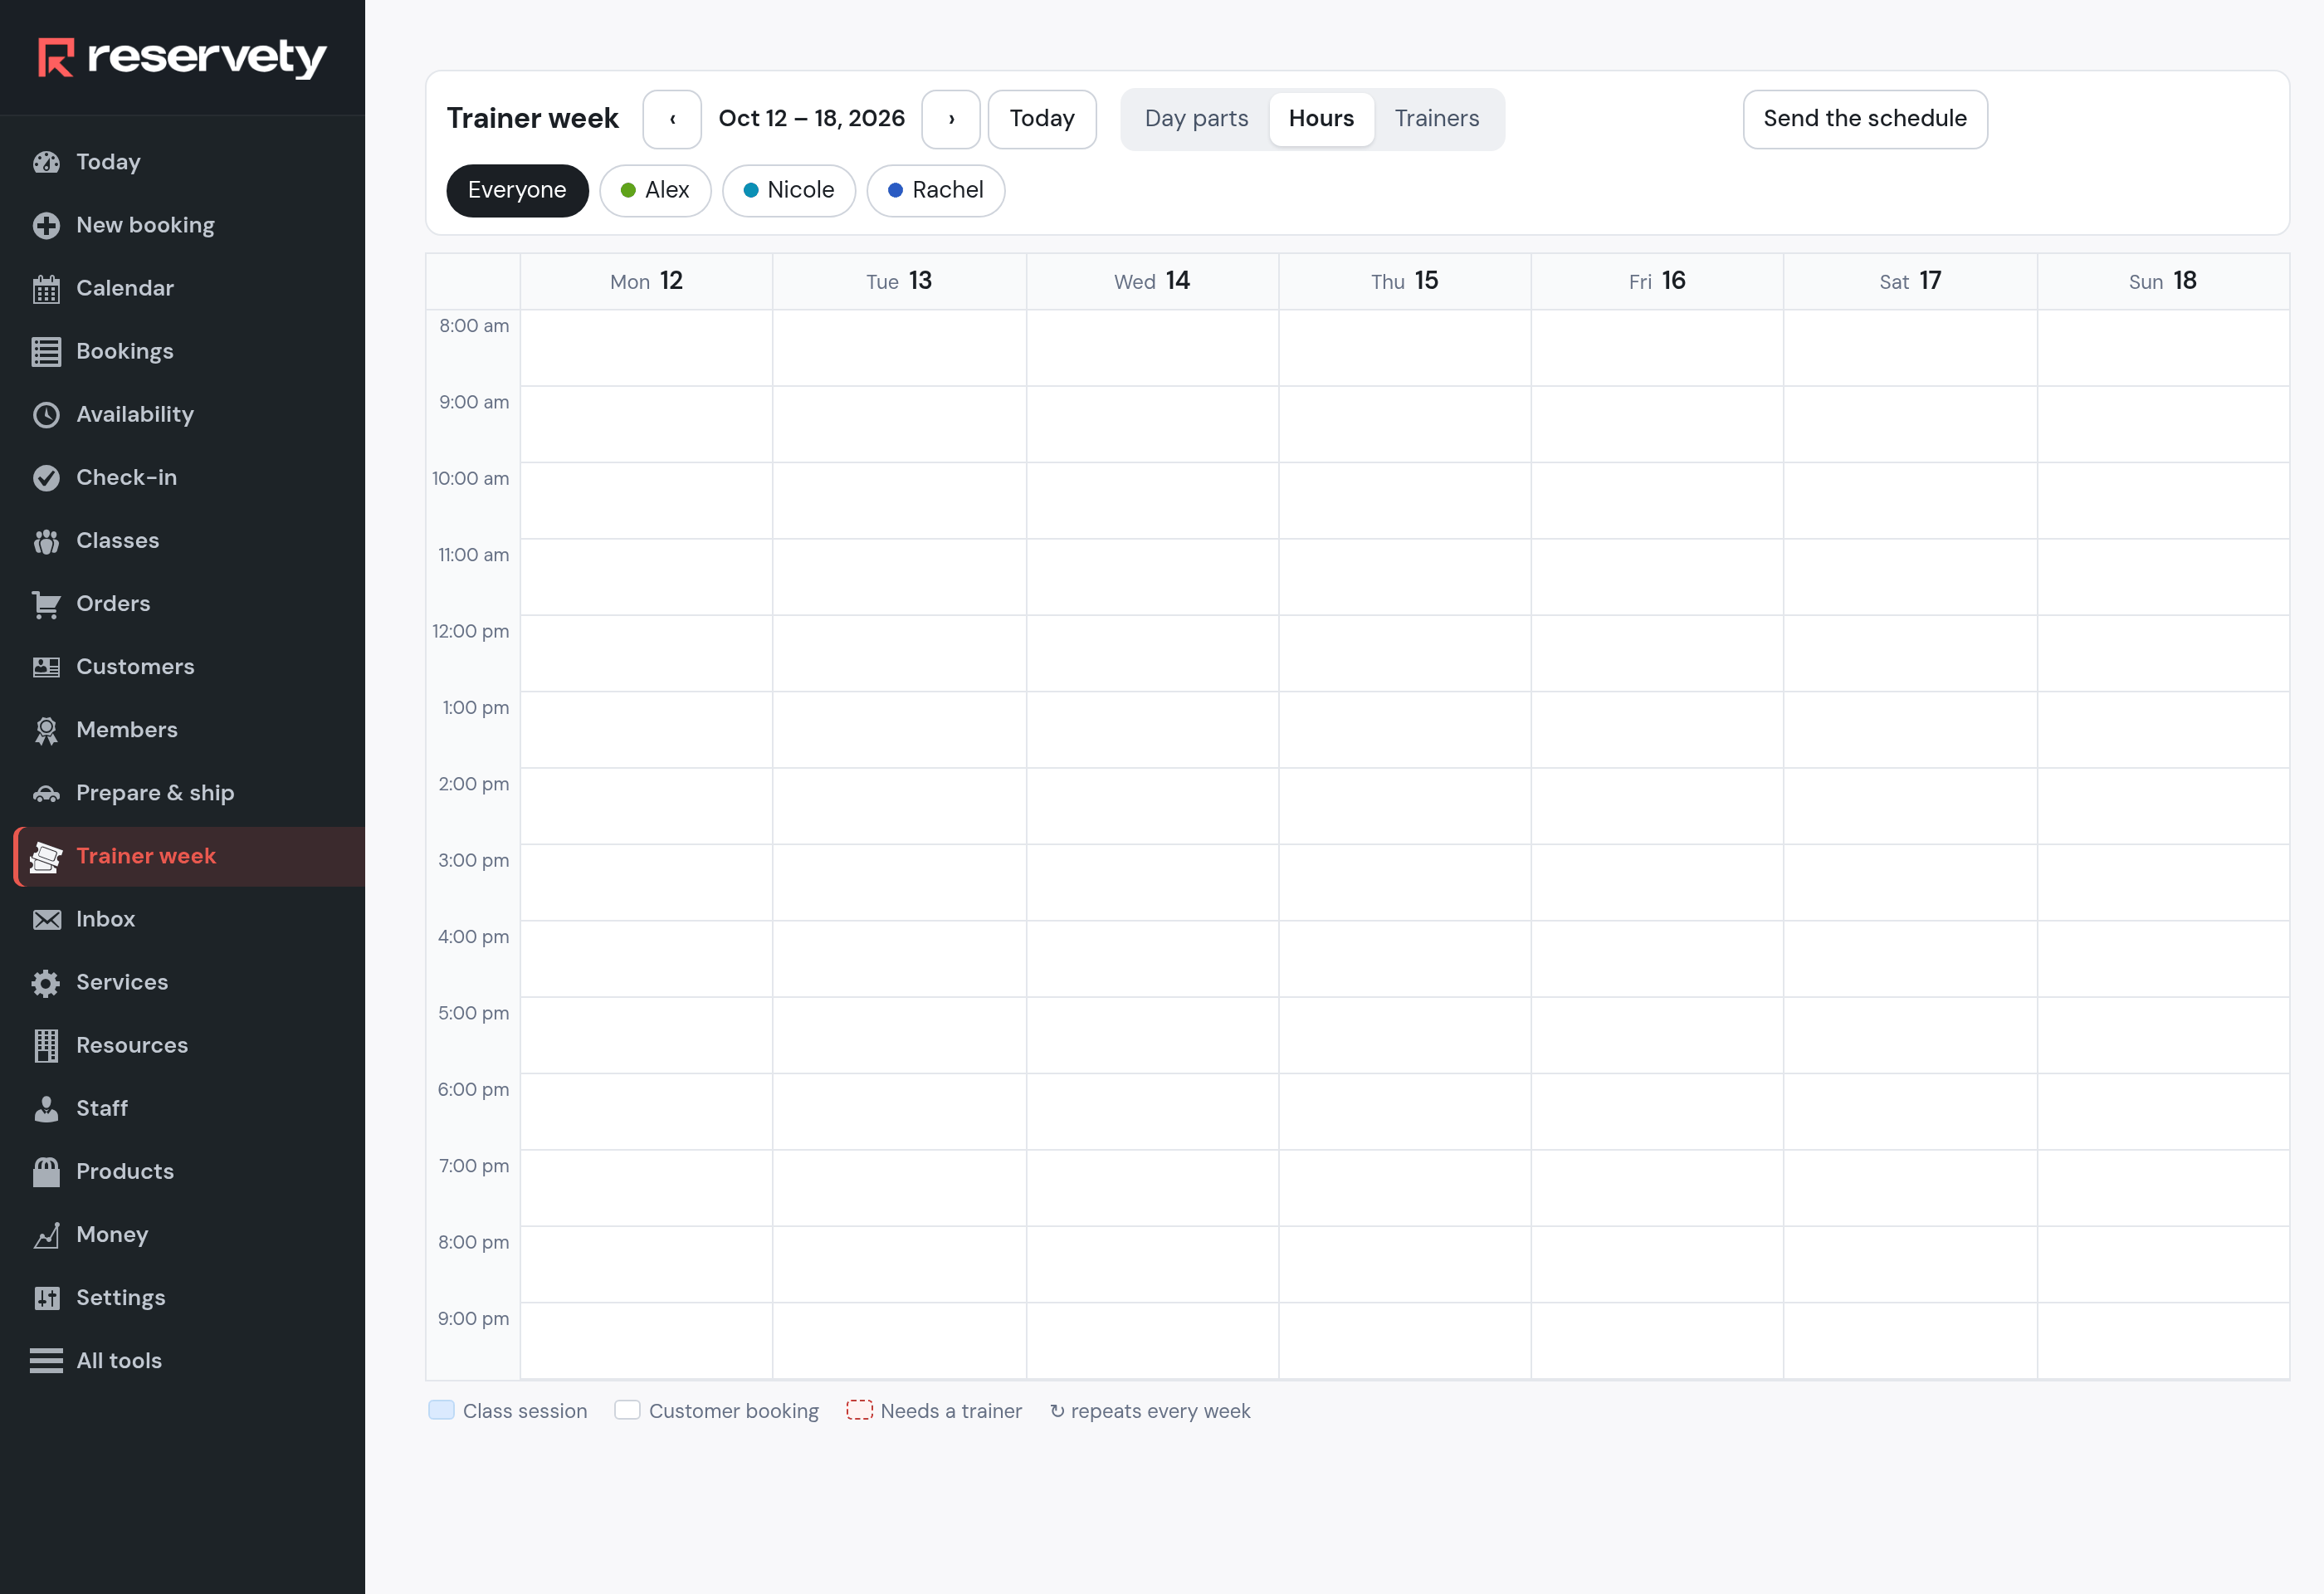Filter schedule by Everyone
This screenshot has width=2324, height=1594.
coord(517,190)
